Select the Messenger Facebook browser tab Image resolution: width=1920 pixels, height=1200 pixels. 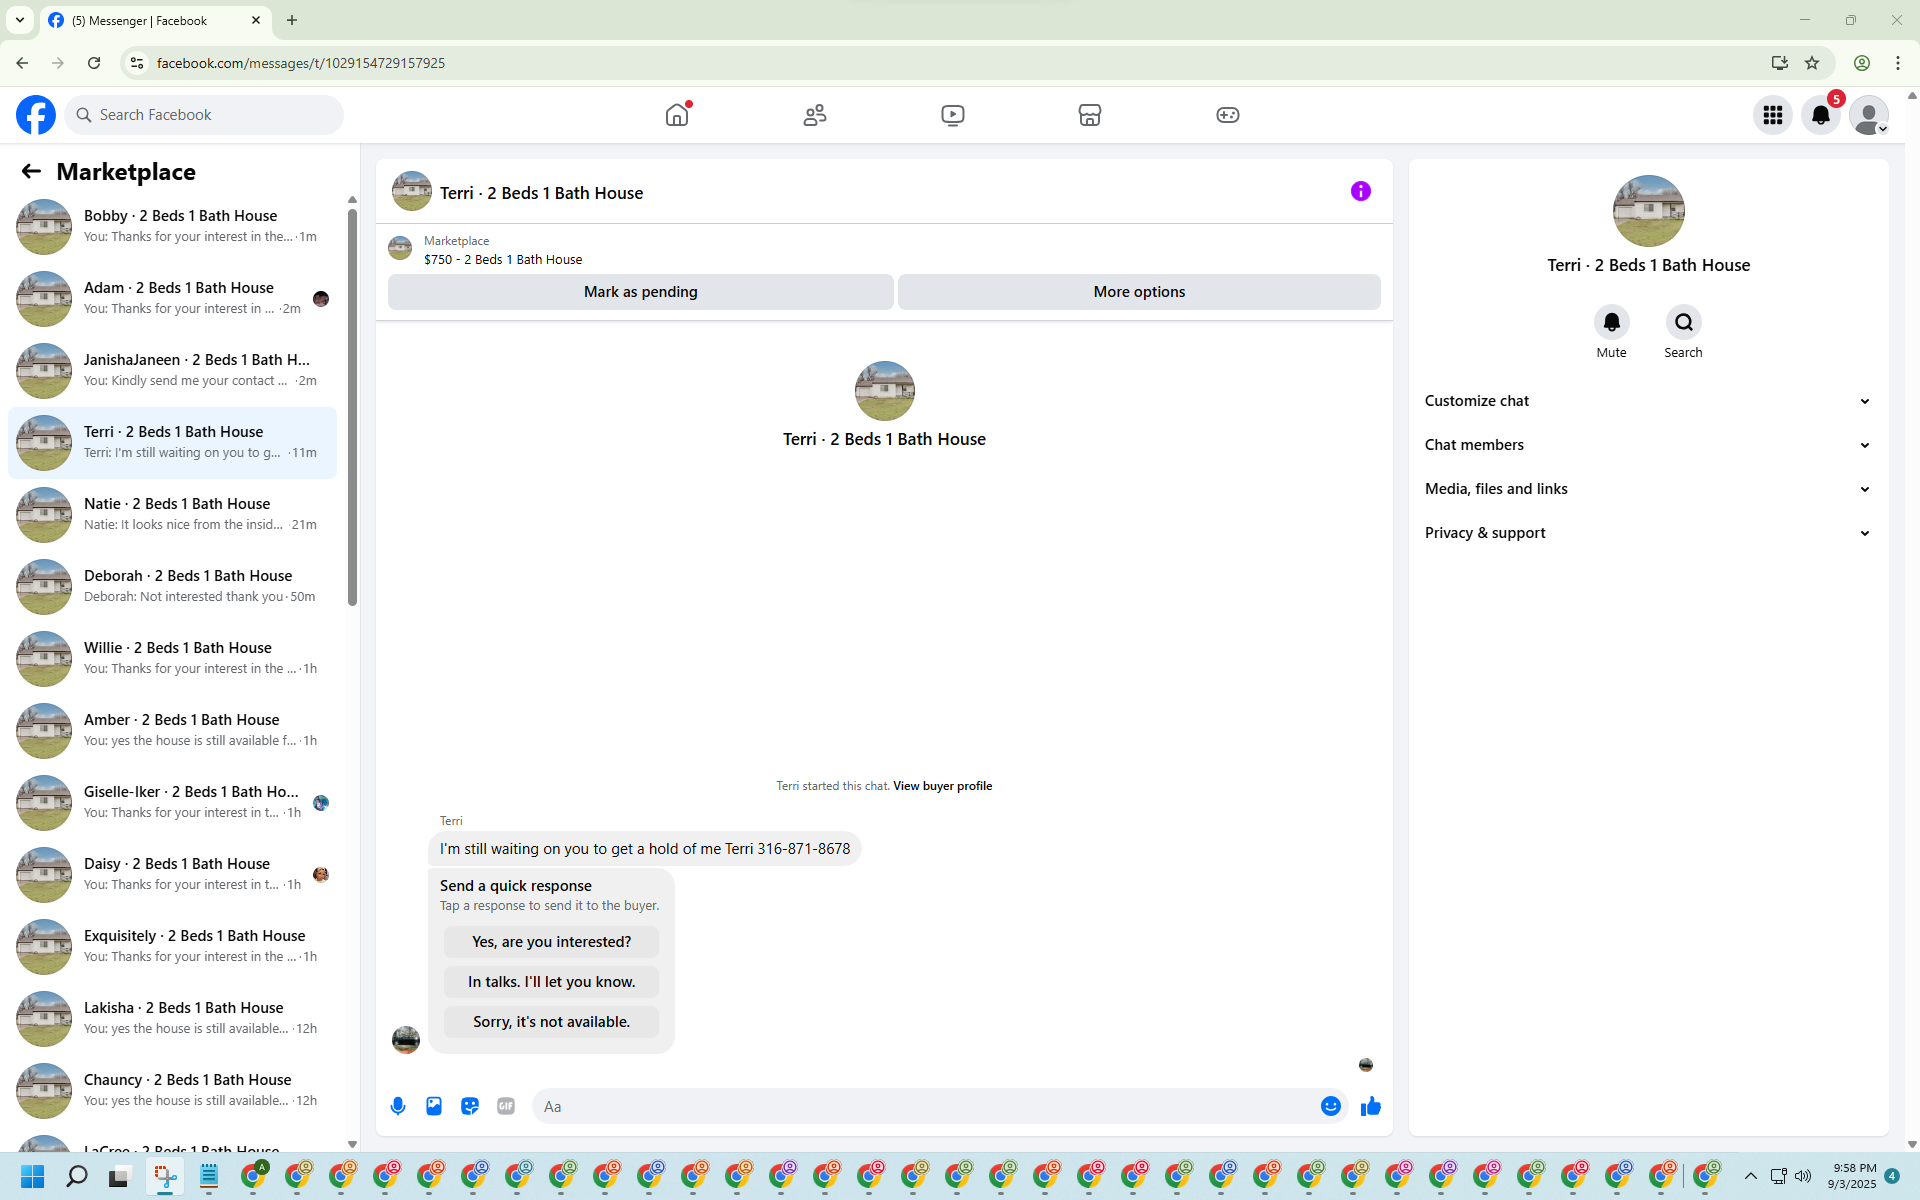click(155, 20)
